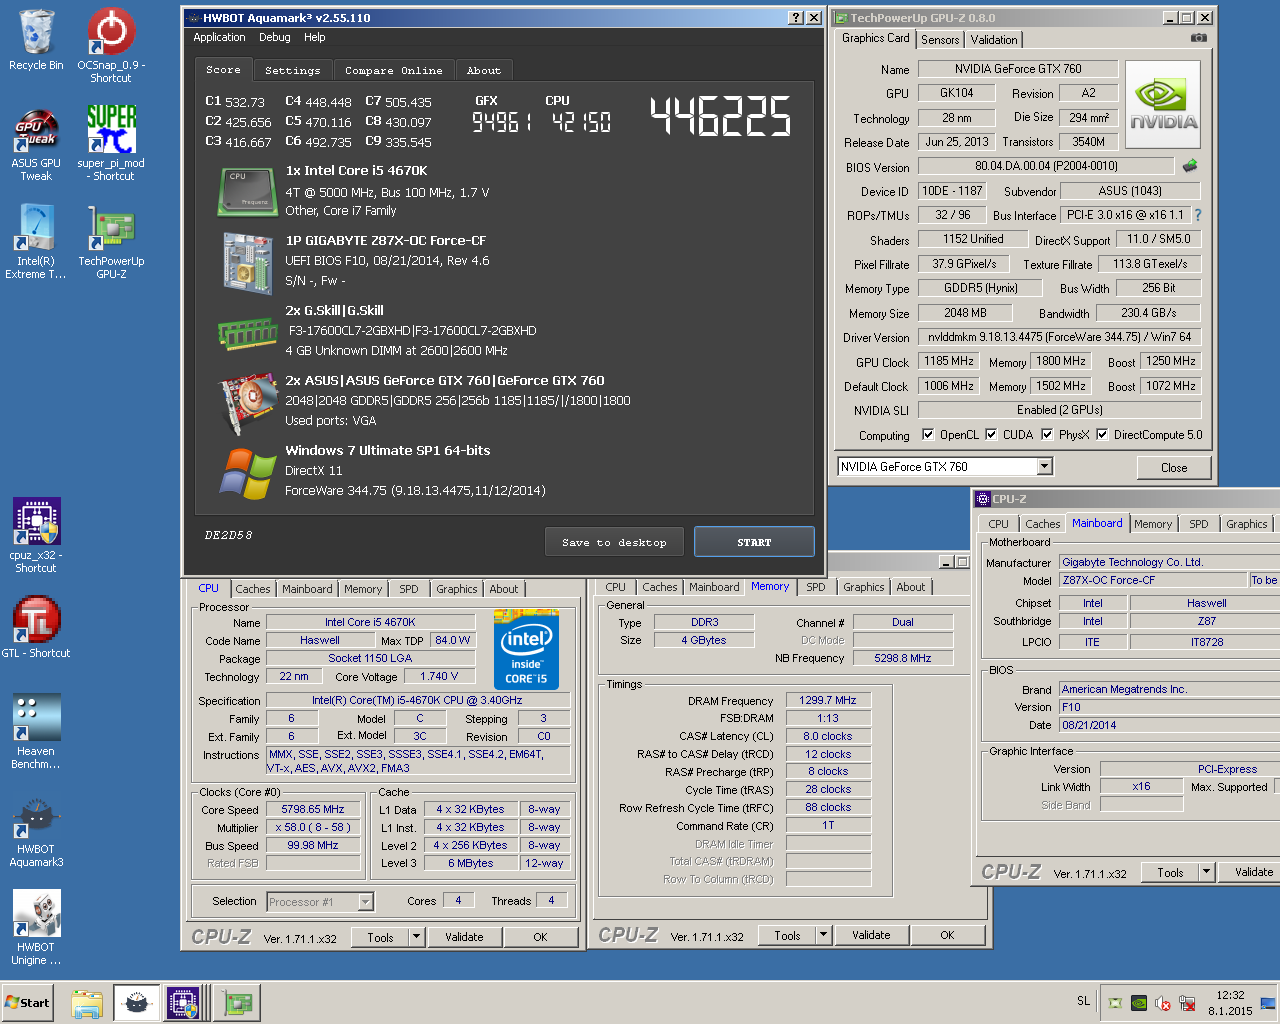Launch the cpuz_x32 desktop shortcut
Image resolution: width=1280 pixels, height=1024 pixels.
point(36,535)
